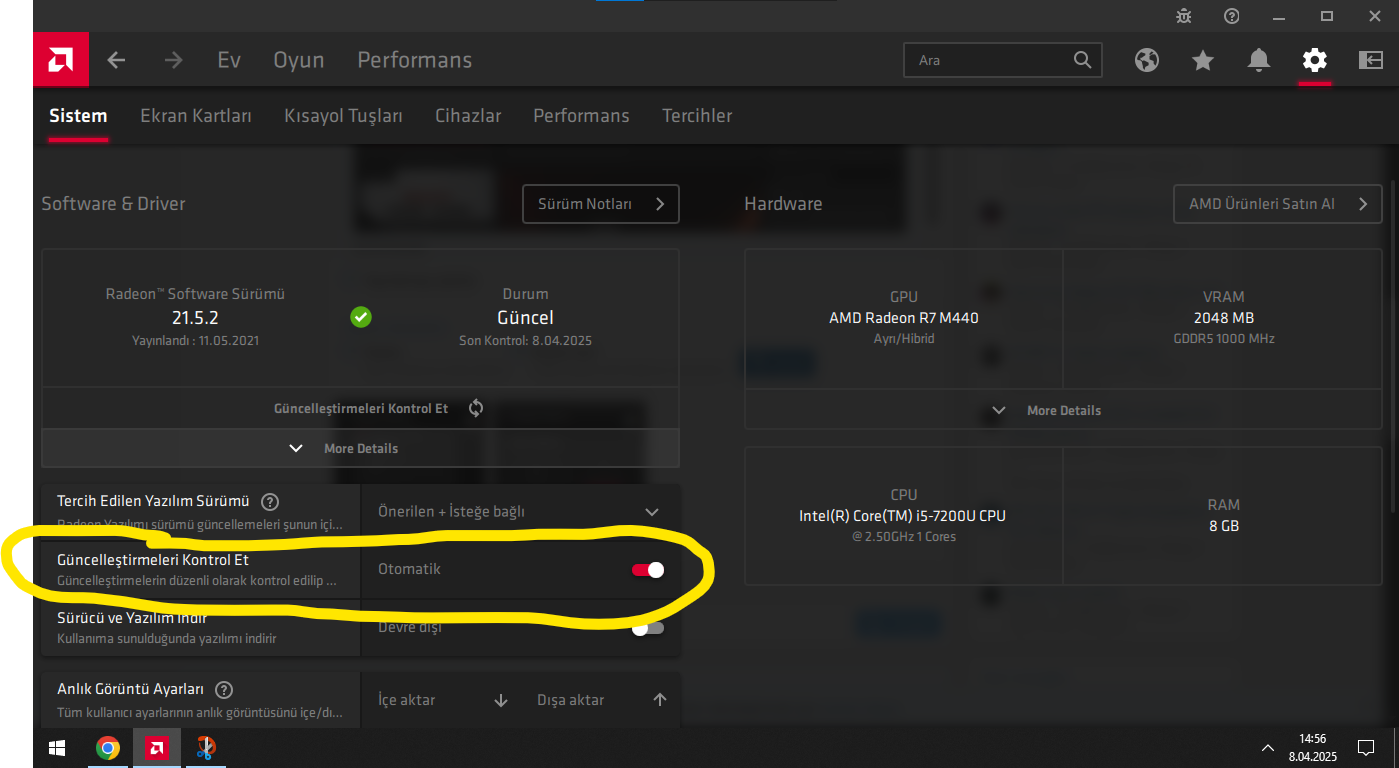
Task: Open Performans in the top navigation bar
Action: (x=414, y=60)
